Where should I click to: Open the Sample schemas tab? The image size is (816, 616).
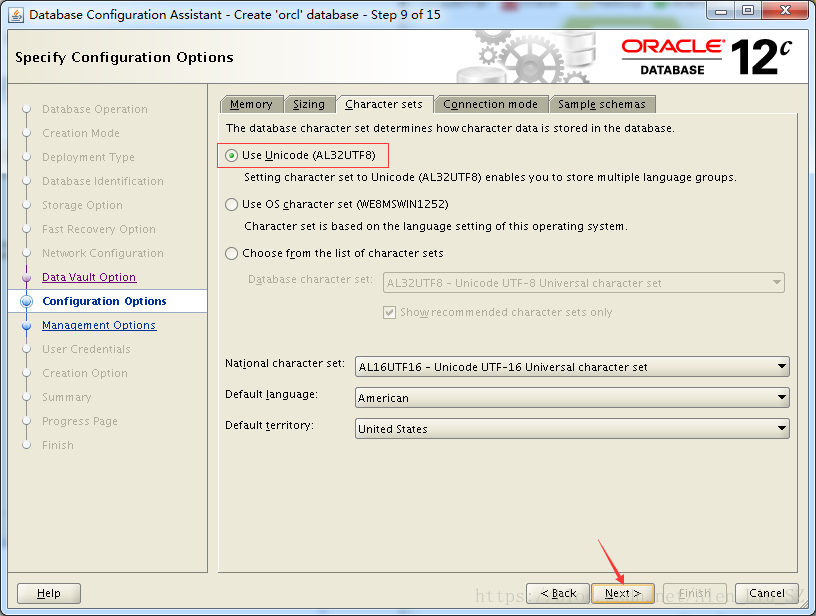(x=602, y=104)
